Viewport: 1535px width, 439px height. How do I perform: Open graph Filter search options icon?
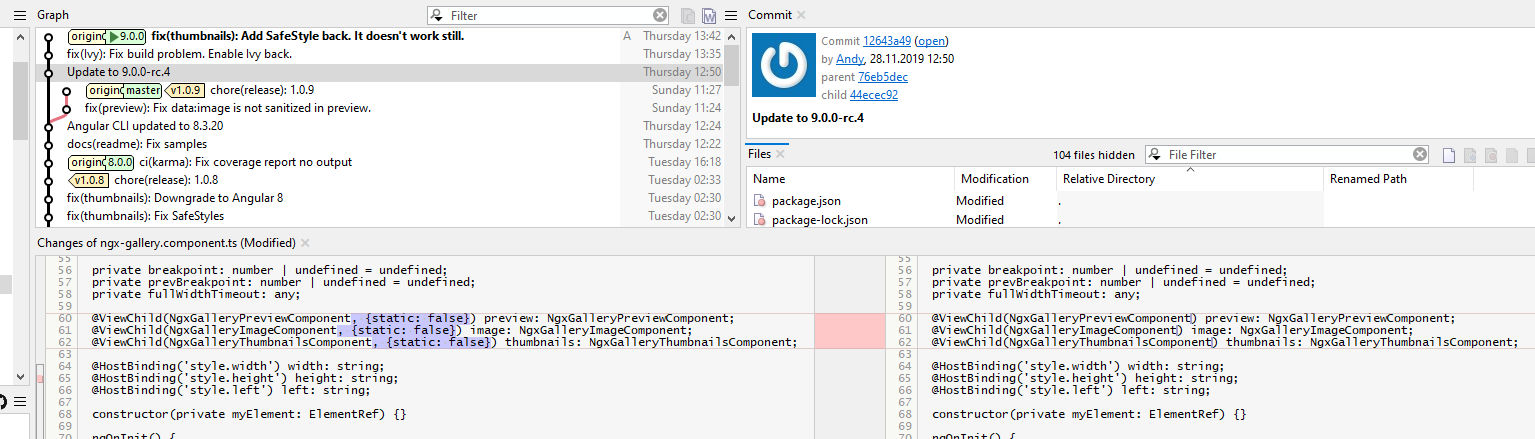click(438, 15)
